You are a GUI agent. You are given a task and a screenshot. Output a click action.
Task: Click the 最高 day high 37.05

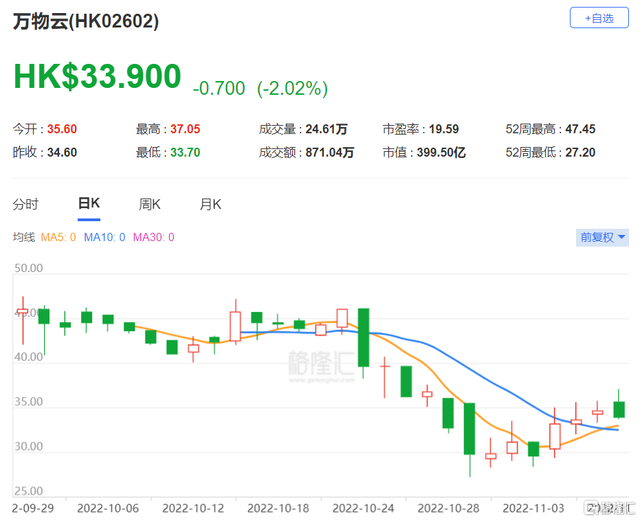(185, 129)
